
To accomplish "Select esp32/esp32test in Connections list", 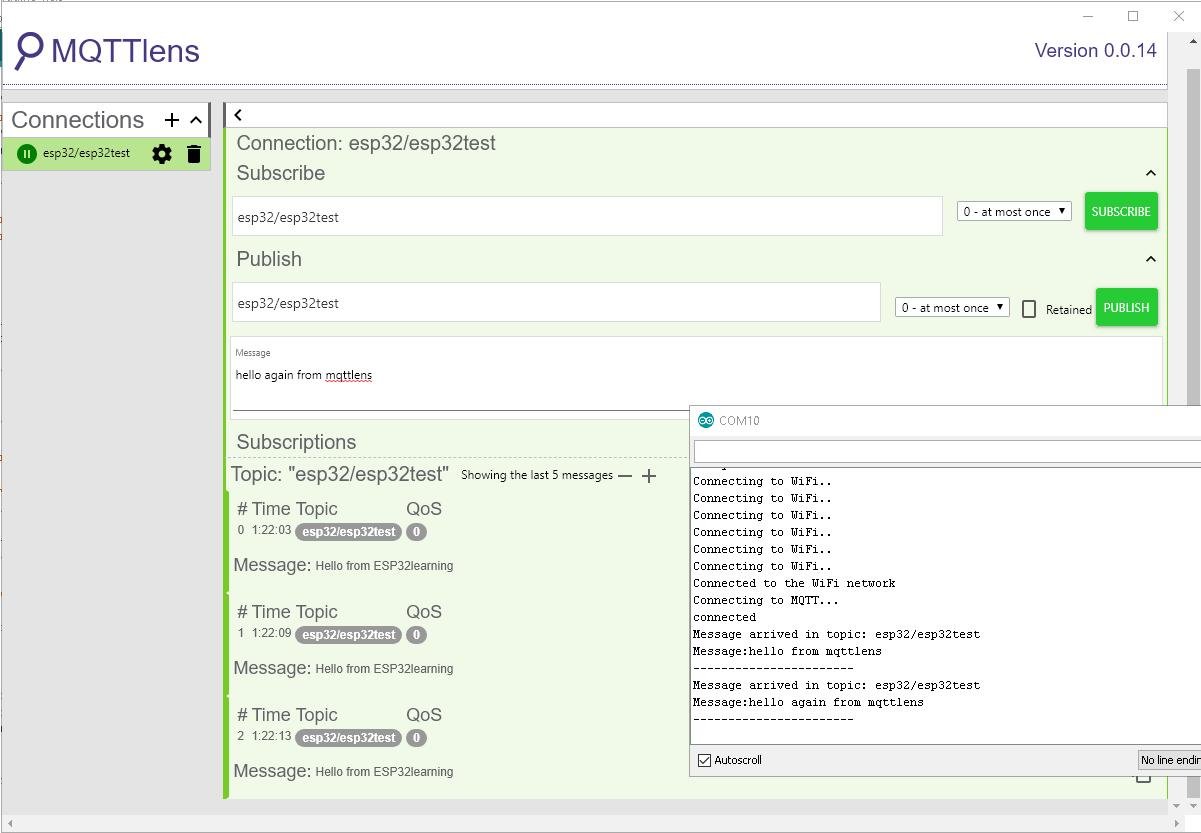I will pyautogui.click(x=86, y=153).
